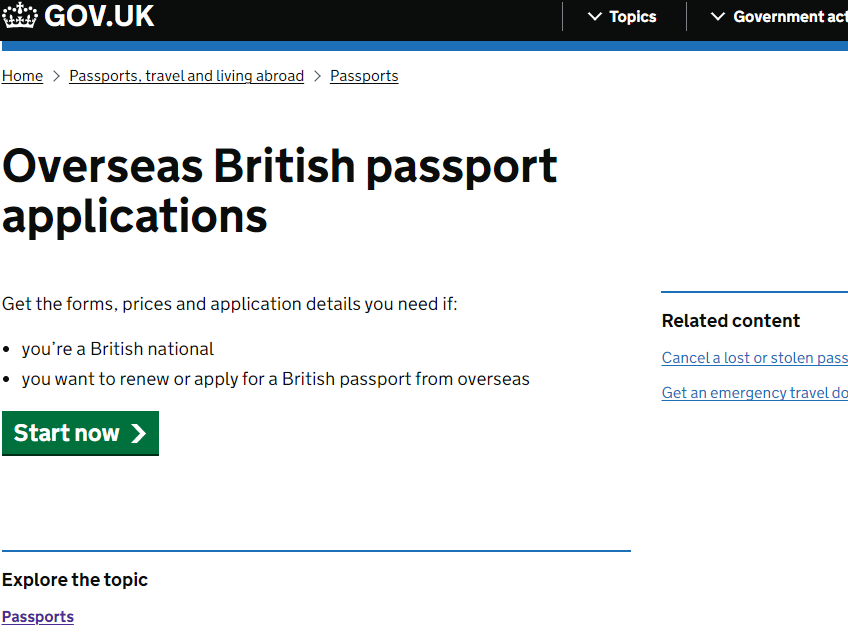Expand the Government activity chevron
848x636 pixels.
pos(717,17)
